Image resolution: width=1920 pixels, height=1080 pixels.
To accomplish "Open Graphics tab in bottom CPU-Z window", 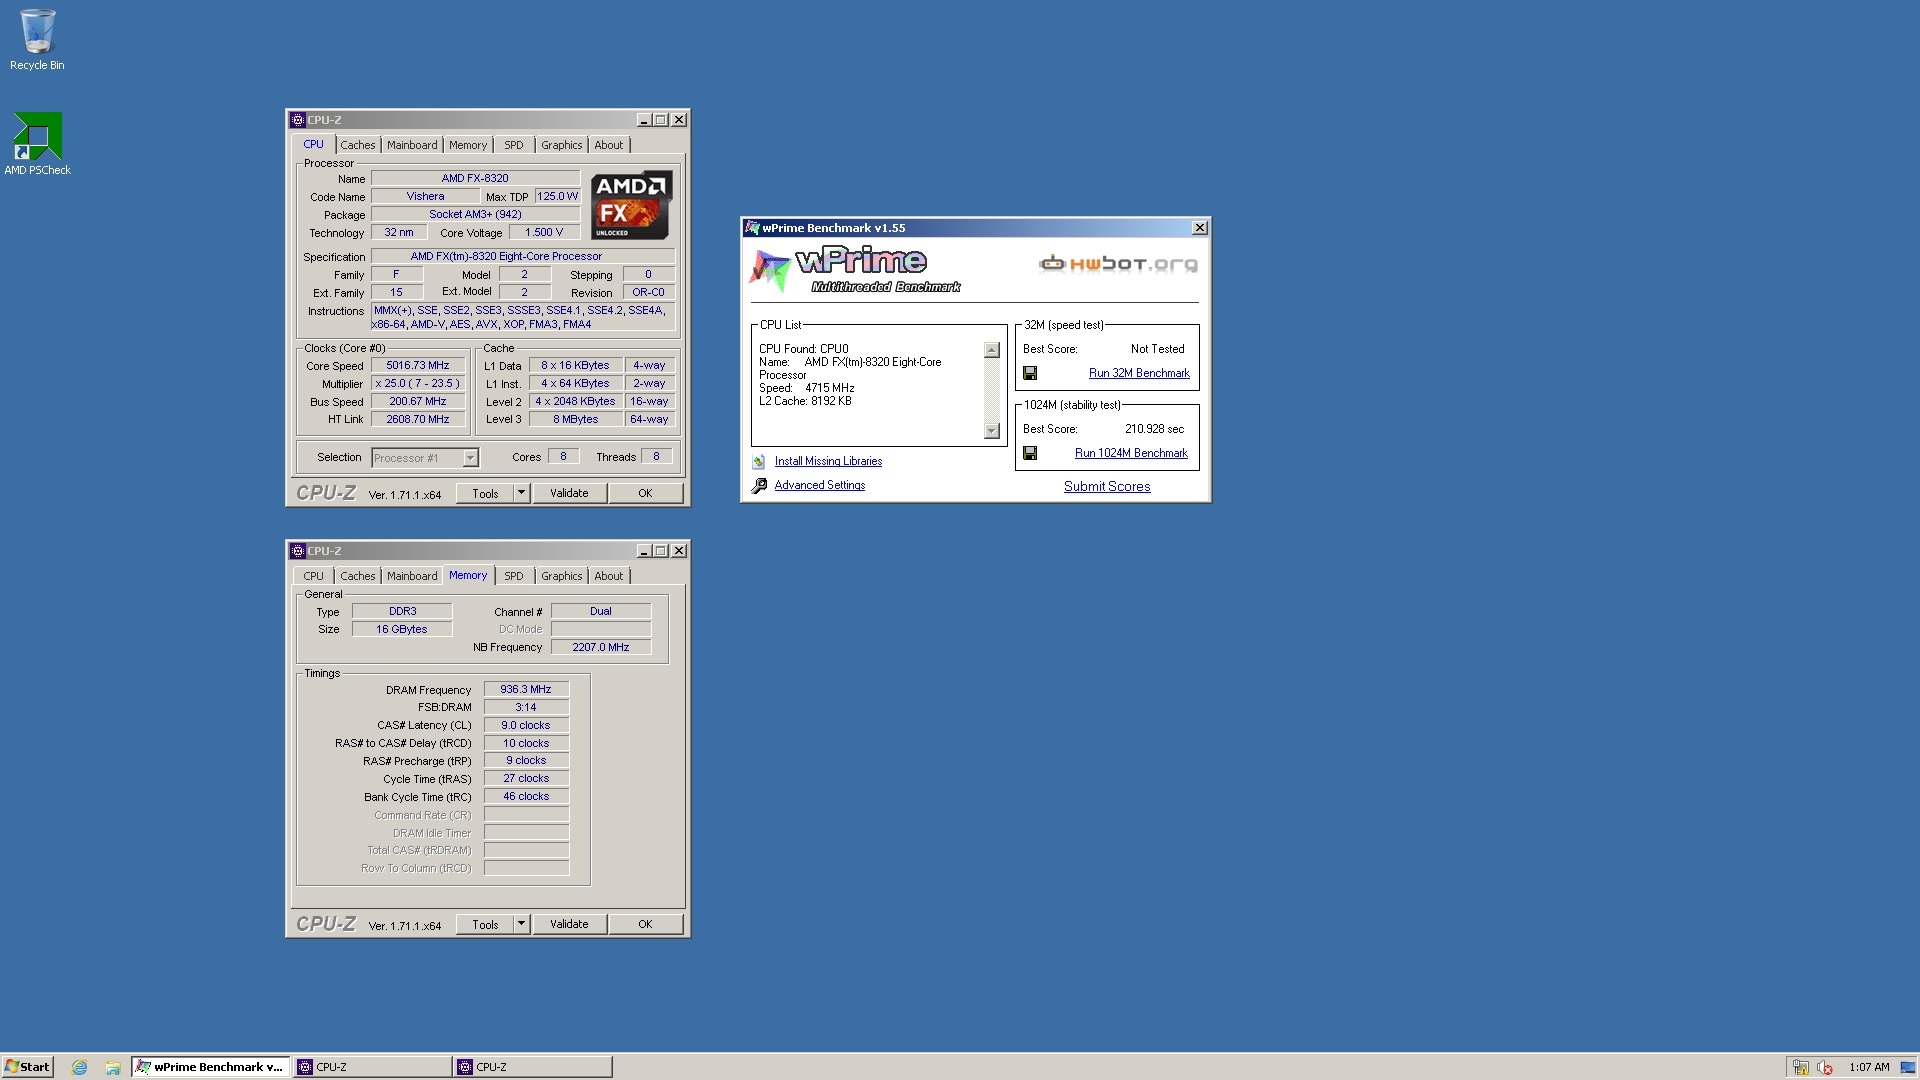I will tap(561, 576).
